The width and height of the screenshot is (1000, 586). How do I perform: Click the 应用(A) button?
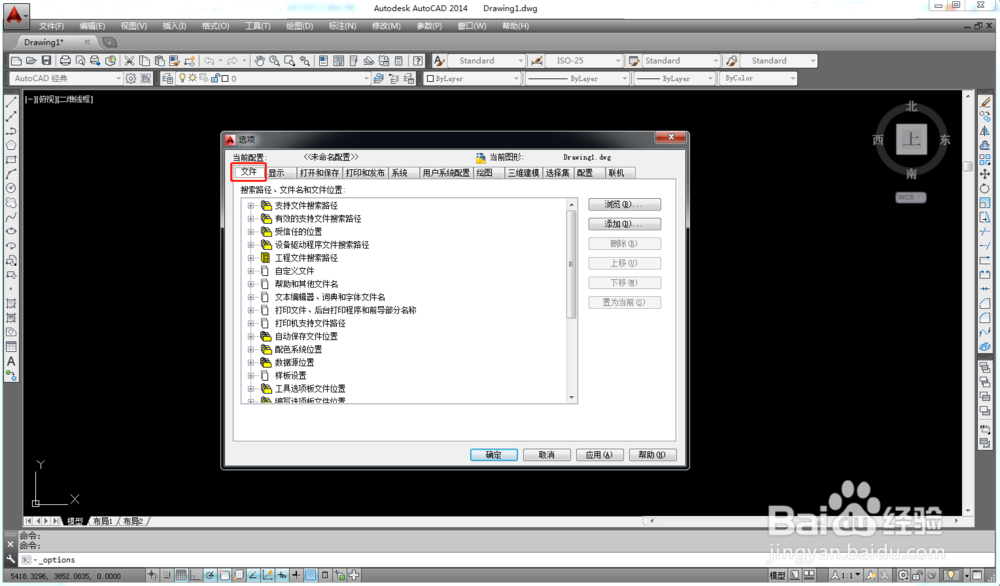[x=599, y=455]
